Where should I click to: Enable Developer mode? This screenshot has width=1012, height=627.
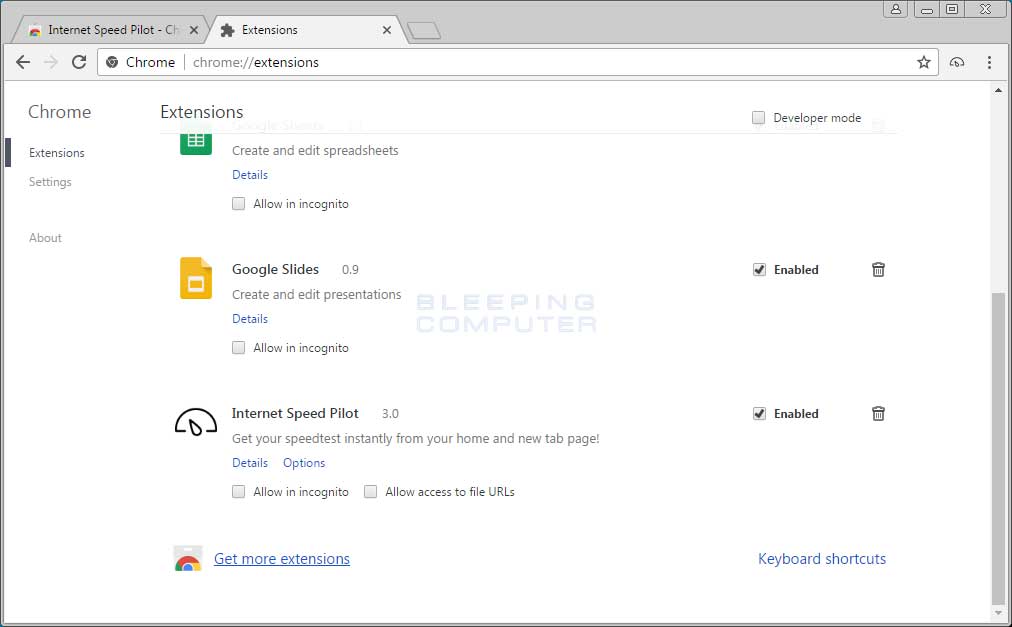(758, 117)
